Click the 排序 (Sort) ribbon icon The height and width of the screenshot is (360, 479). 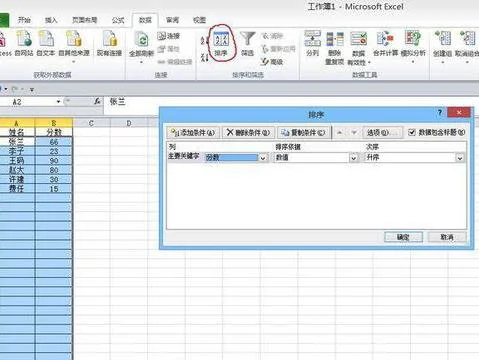point(221,44)
